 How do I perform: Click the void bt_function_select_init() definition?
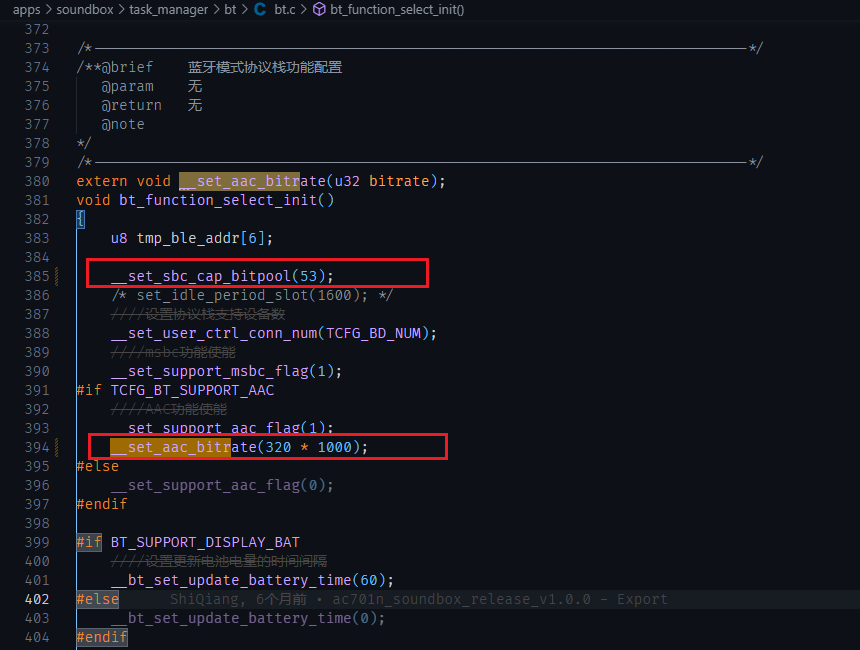[x=205, y=200]
